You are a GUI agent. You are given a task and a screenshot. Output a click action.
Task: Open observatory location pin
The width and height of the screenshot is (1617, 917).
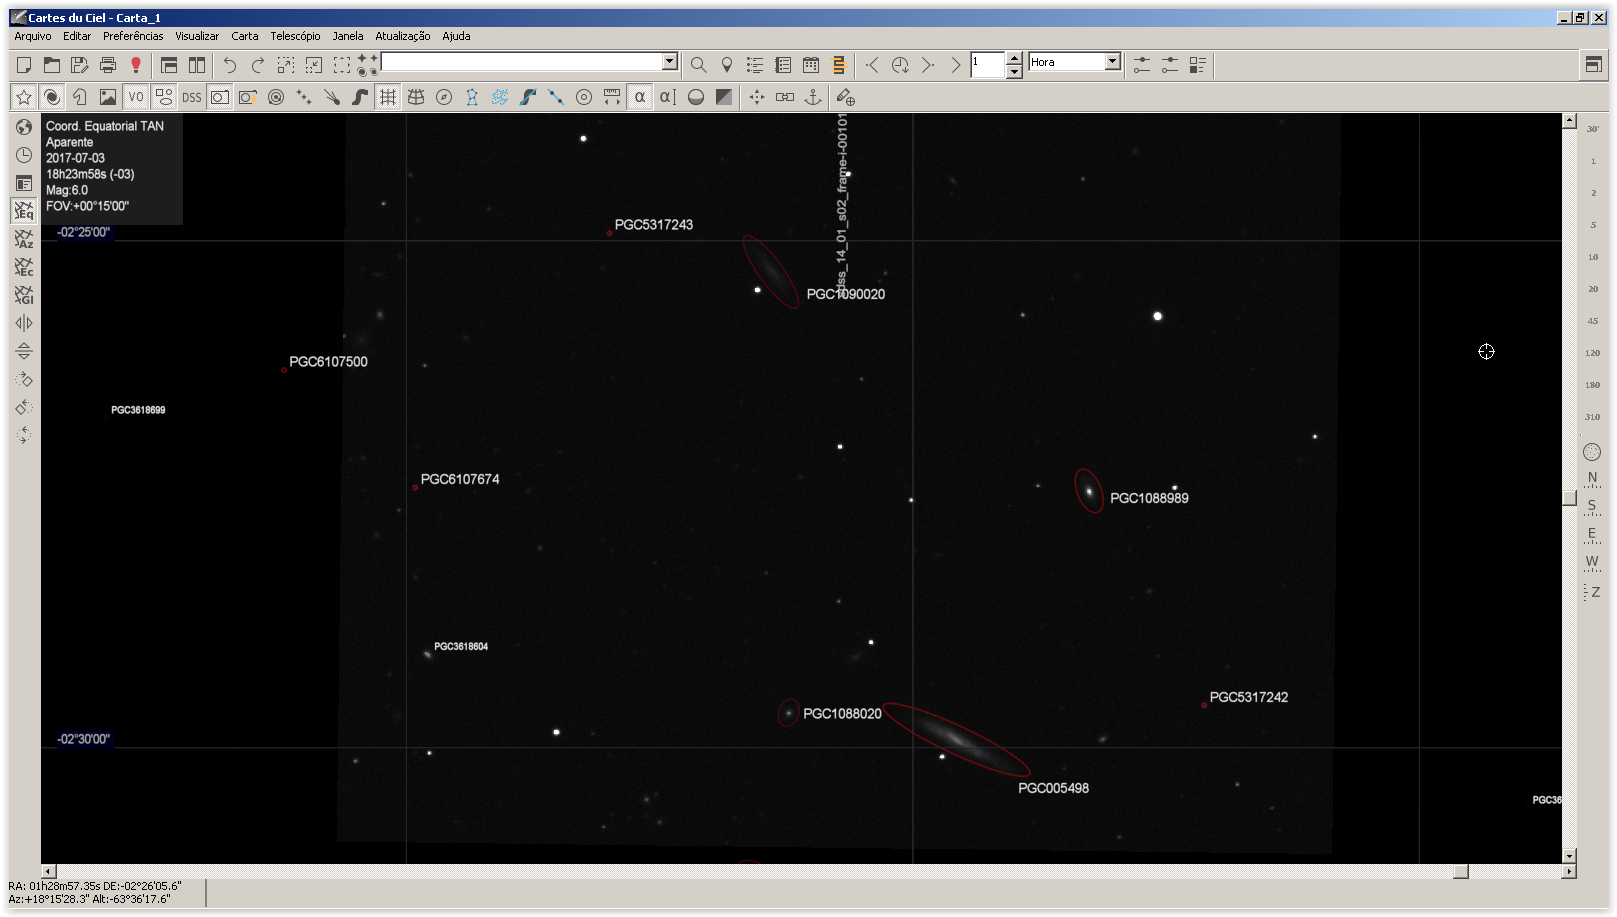pyautogui.click(x=727, y=65)
